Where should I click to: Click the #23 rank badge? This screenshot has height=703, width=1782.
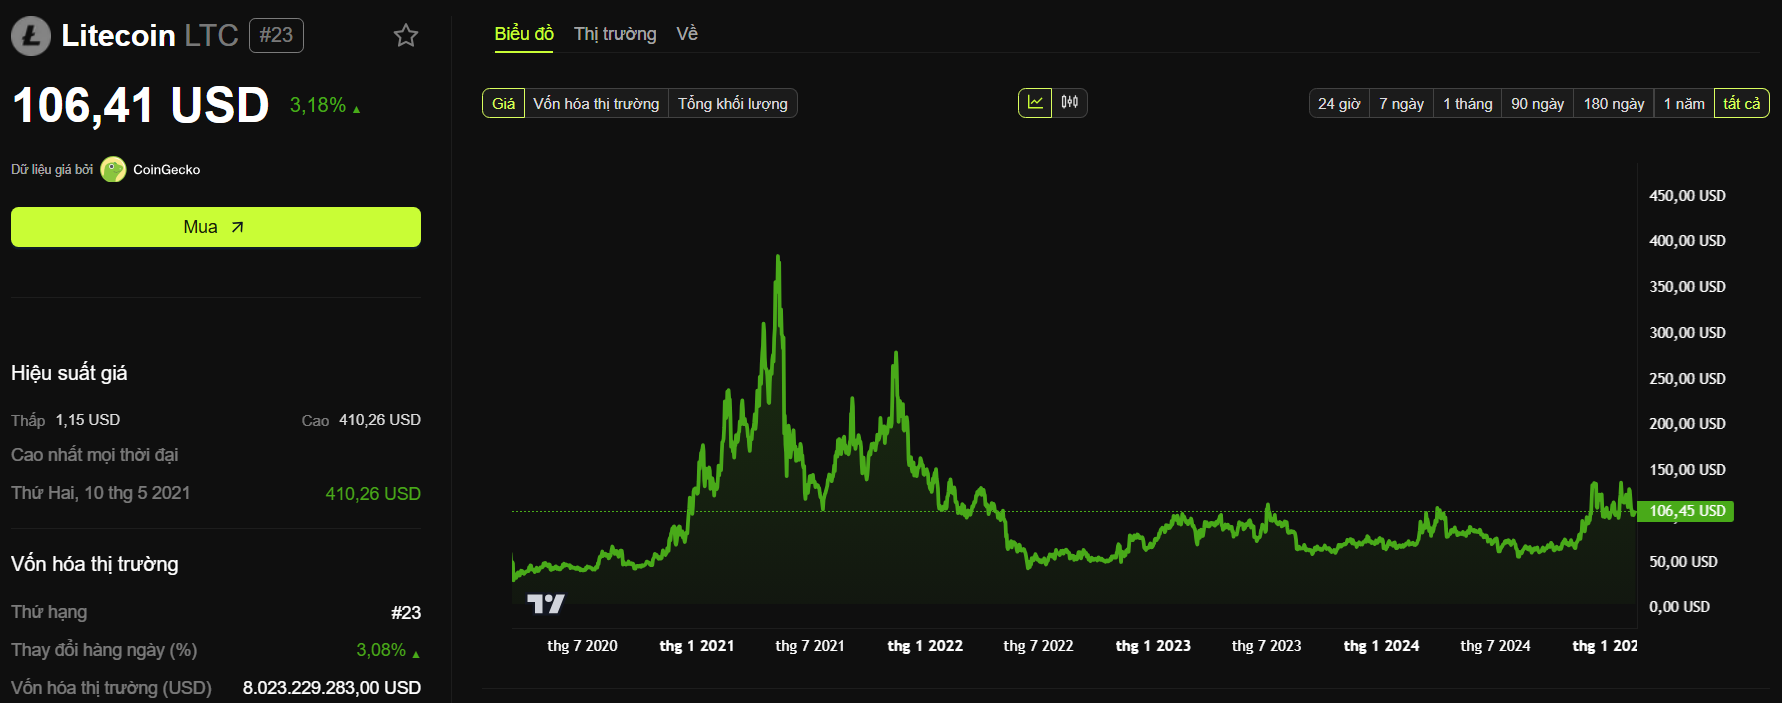pos(276,35)
